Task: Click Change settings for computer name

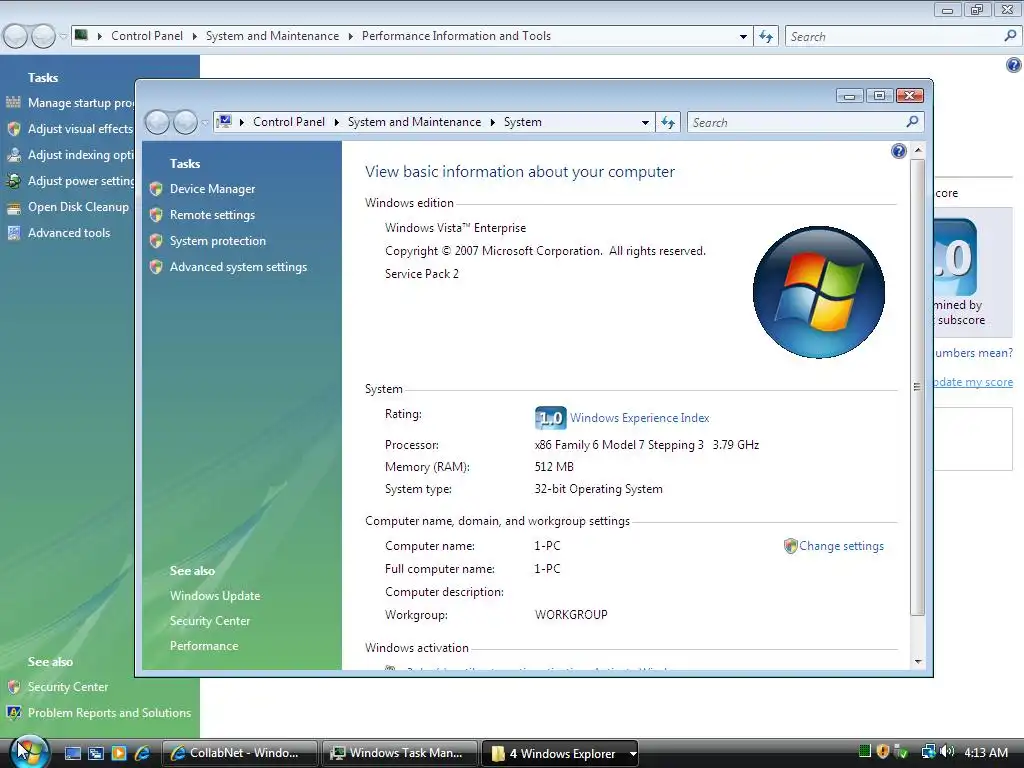Action: coord(841,546)
